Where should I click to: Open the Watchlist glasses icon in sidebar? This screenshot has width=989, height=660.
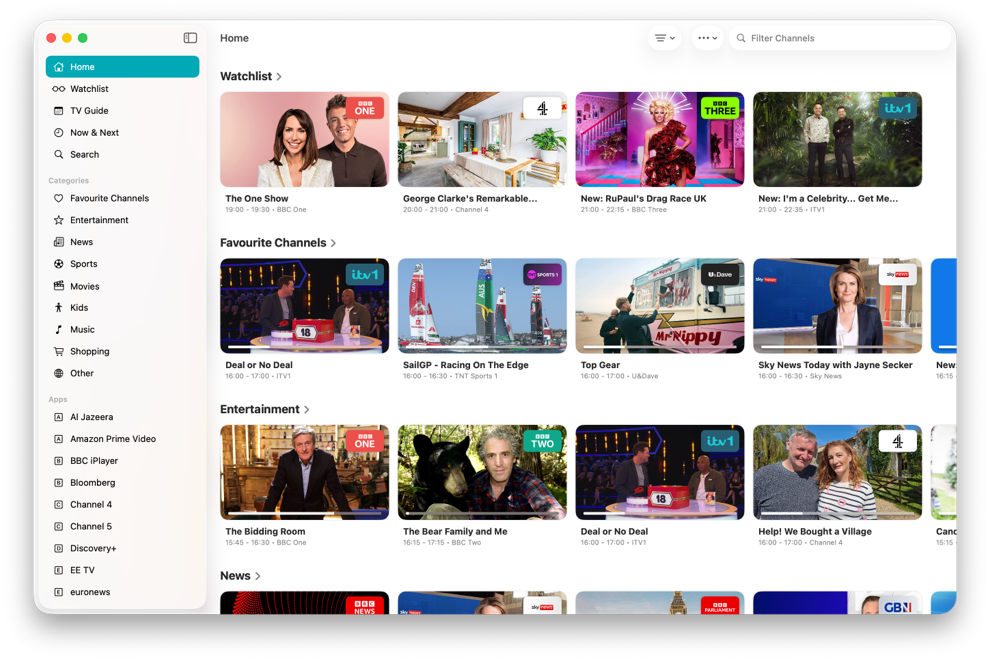point(58,89)
